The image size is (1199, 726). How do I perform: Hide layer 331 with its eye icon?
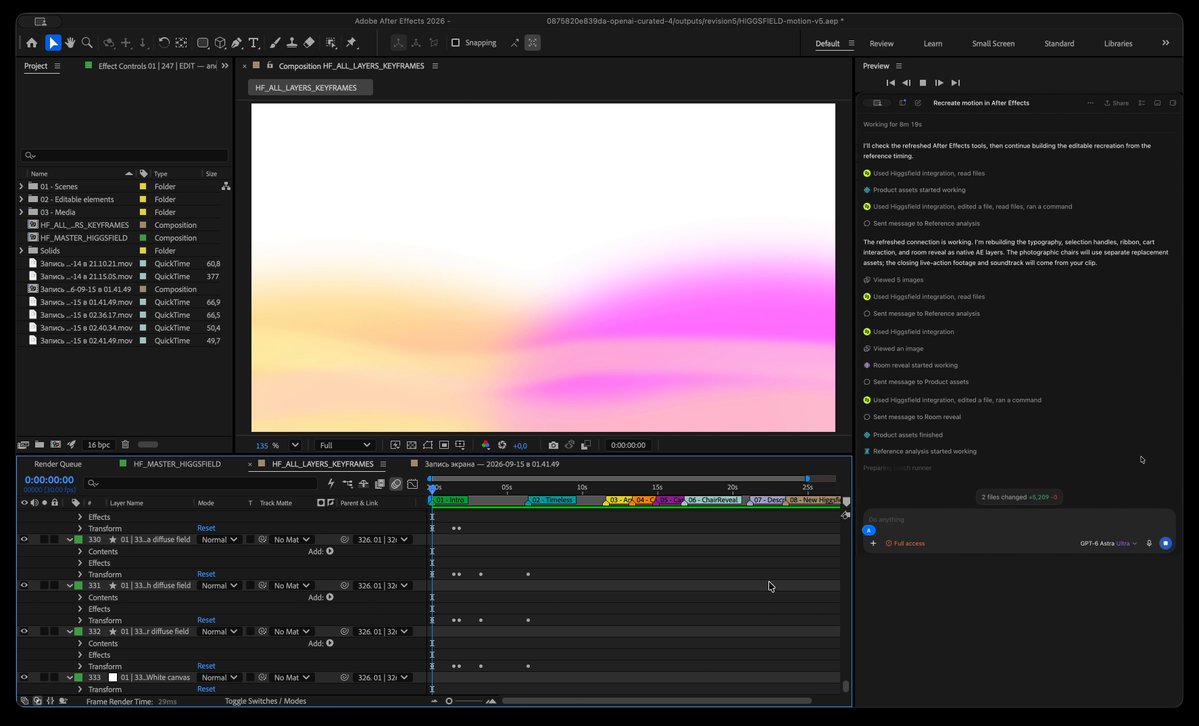pos(24,585)
